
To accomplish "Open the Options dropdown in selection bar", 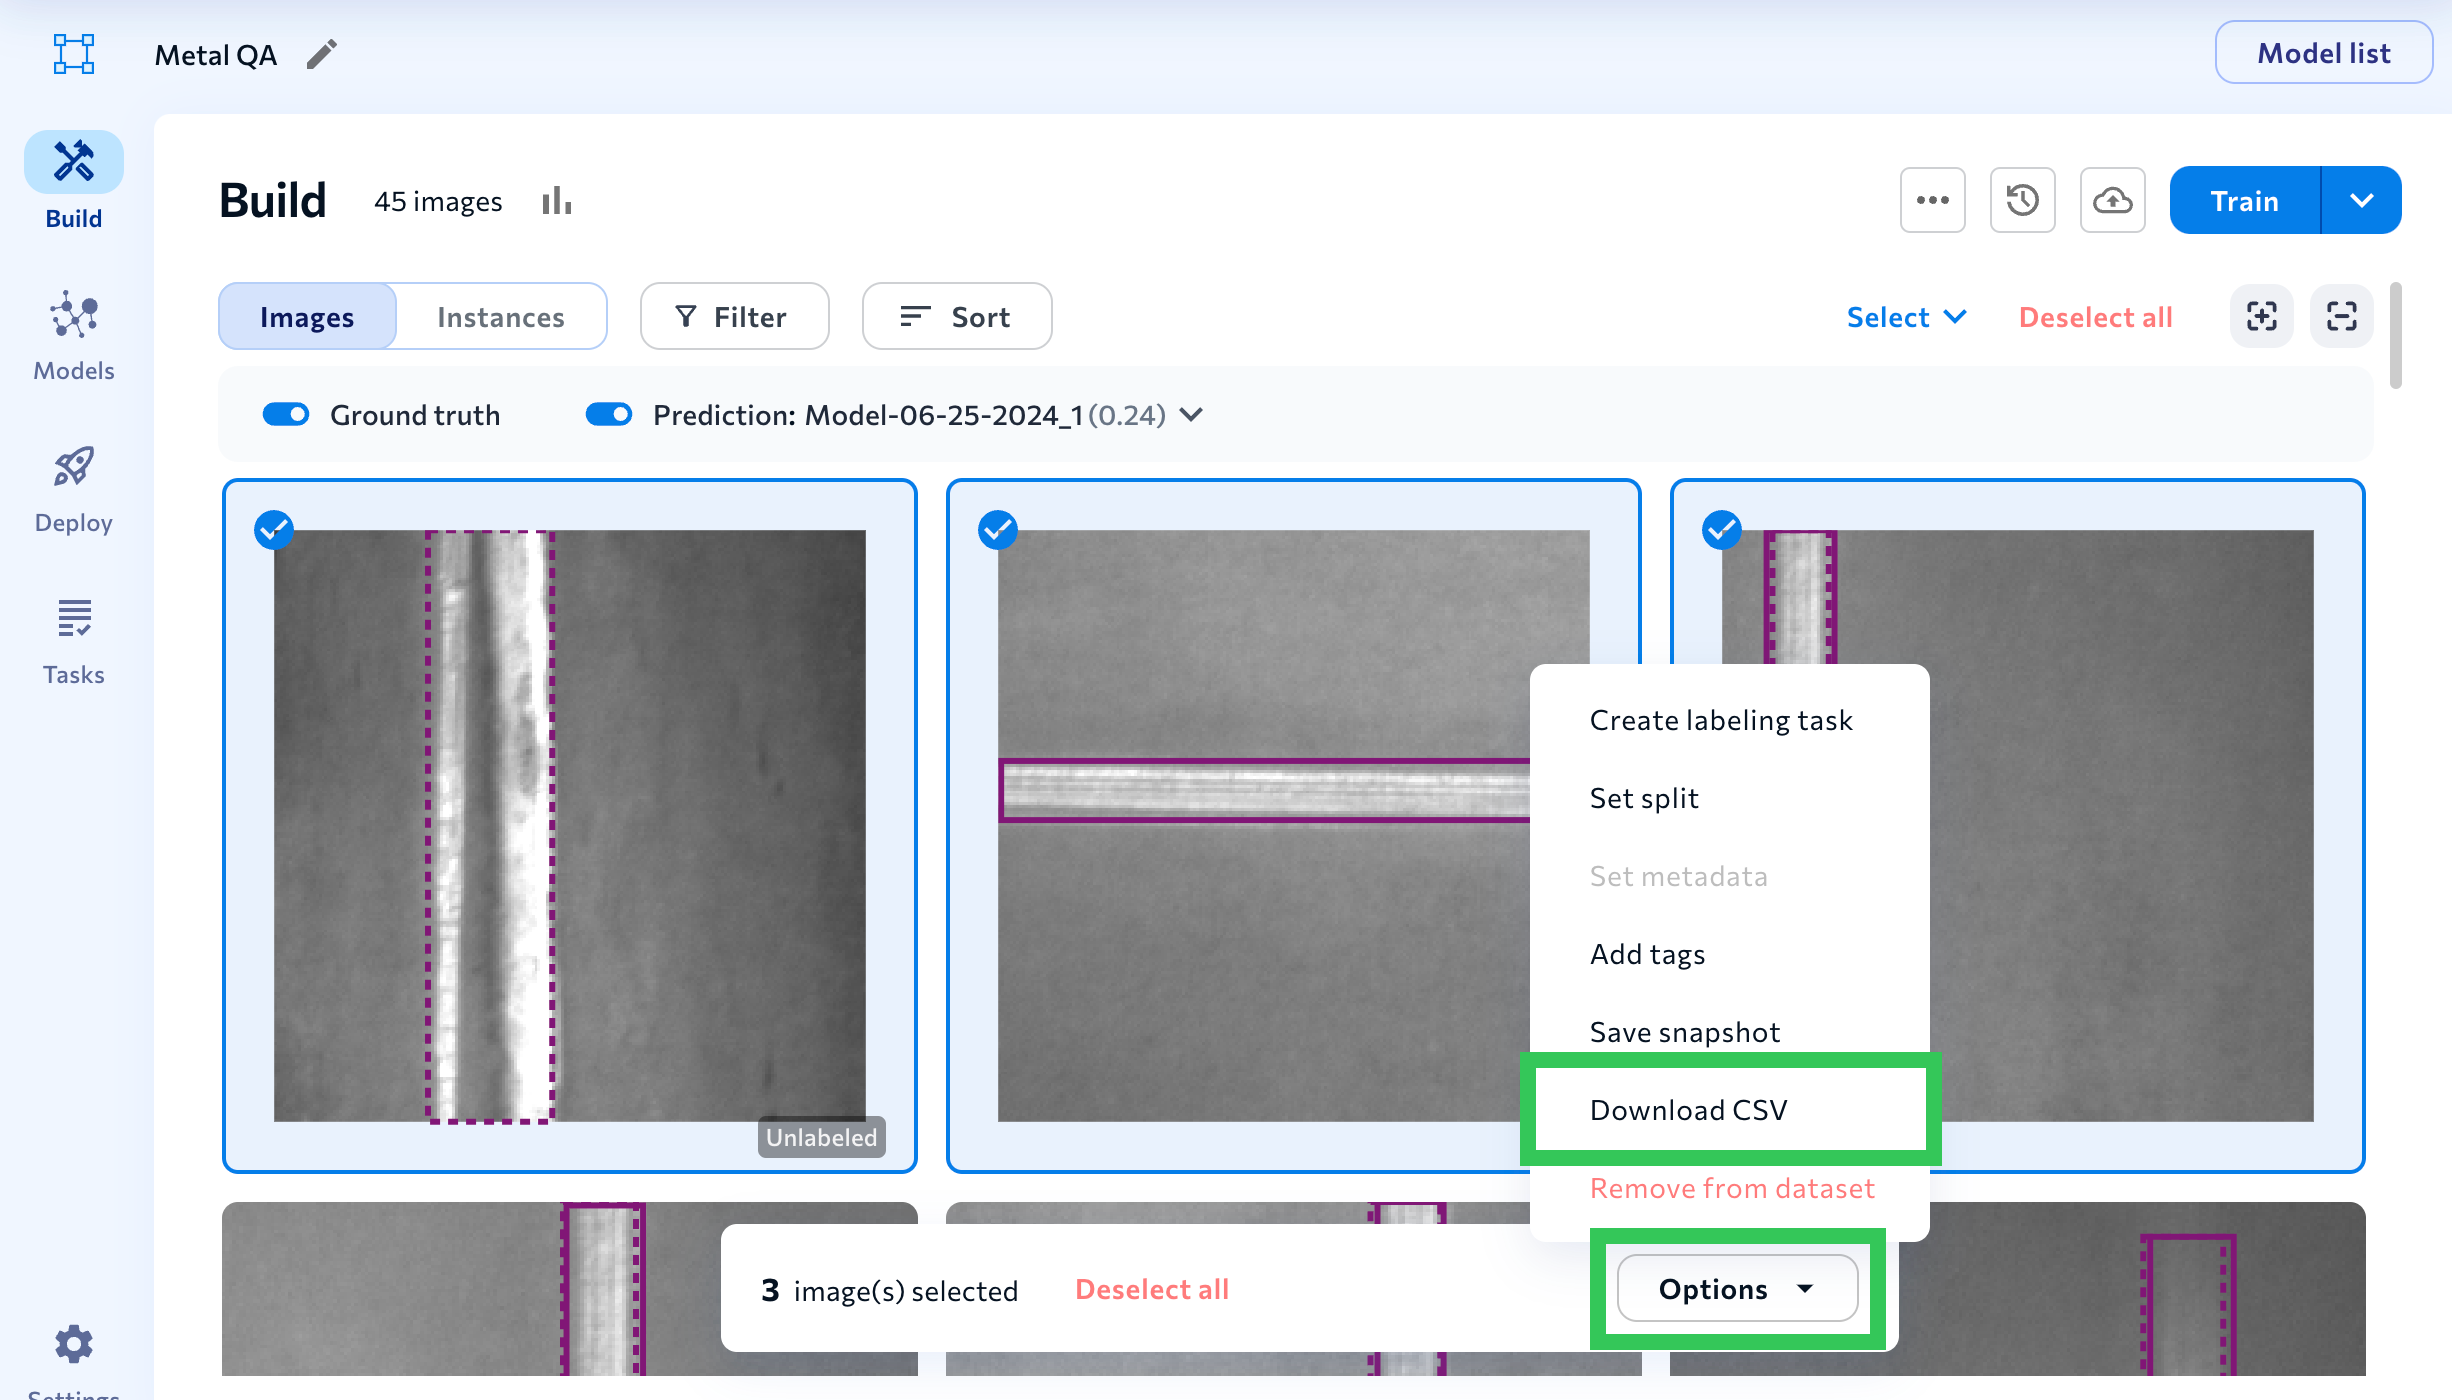I will click(1738, 1289).
